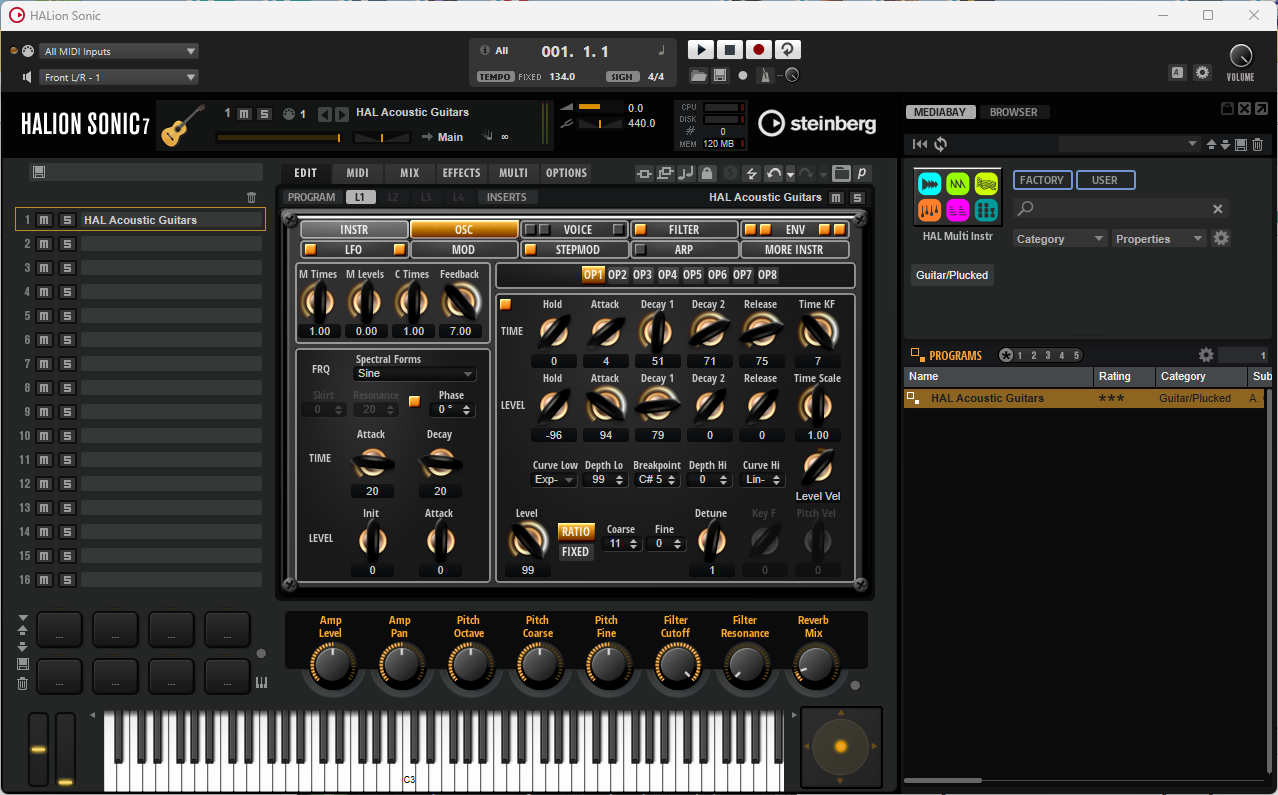Click the lock icon in the edit toolbar
1278x795 pixels.
[x=707, y=173]
